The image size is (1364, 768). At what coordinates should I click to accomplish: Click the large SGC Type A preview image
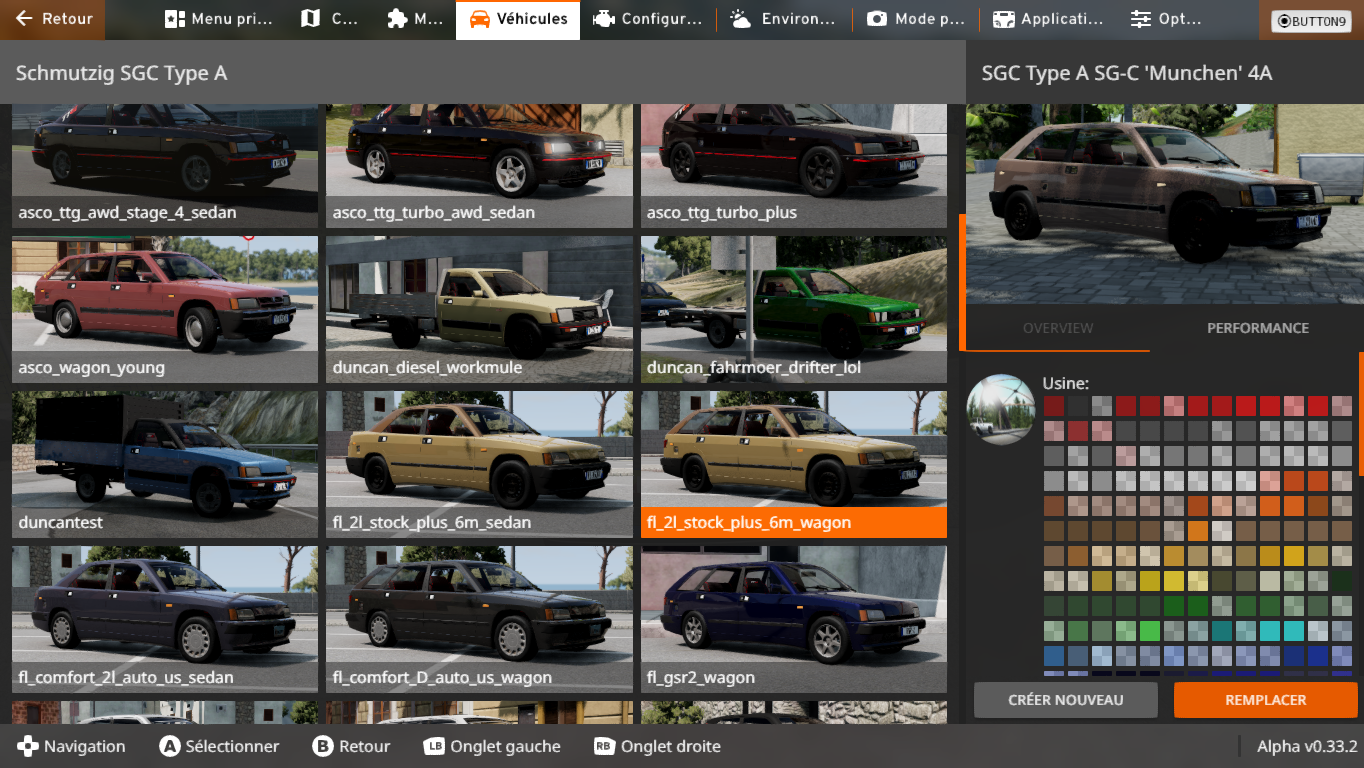(1165, 204)
